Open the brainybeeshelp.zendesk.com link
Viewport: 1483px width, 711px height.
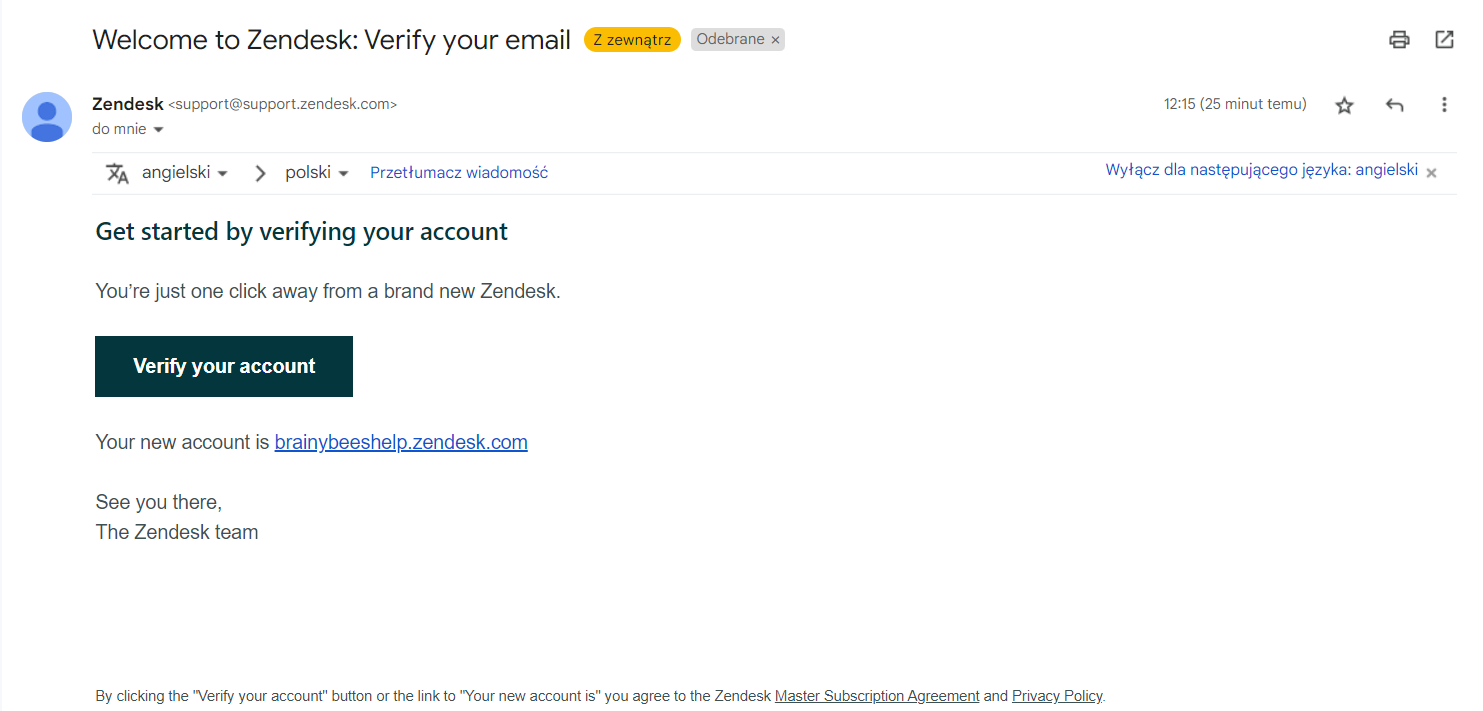click(401, 442)
